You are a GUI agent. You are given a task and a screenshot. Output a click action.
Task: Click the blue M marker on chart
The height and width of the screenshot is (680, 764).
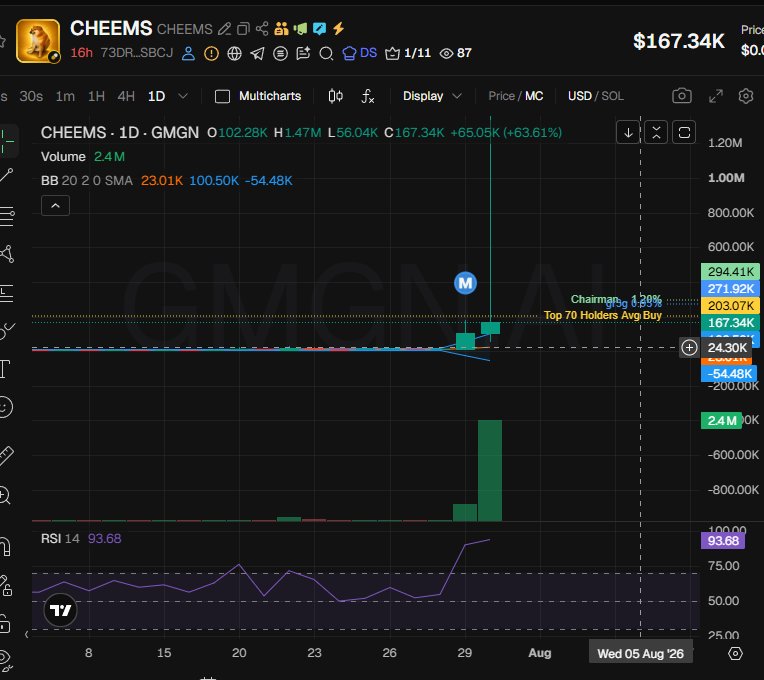(465, 283)
